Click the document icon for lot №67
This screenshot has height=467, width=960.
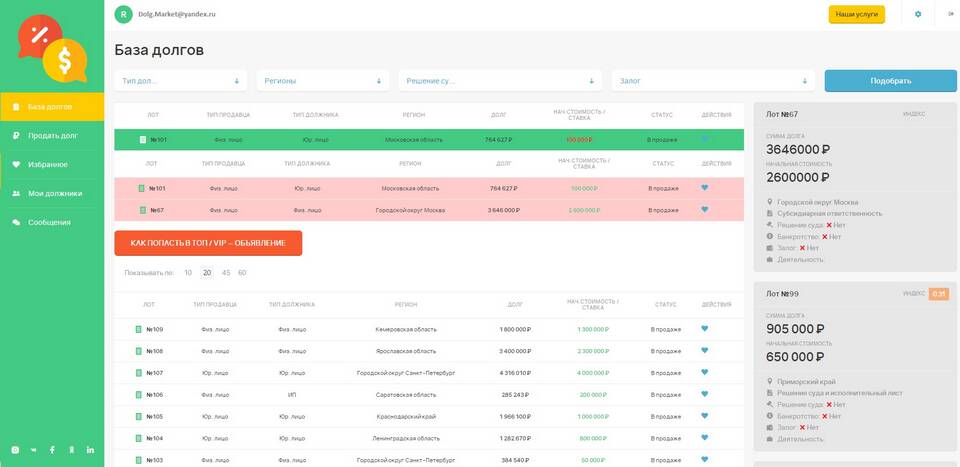(143, 210)
